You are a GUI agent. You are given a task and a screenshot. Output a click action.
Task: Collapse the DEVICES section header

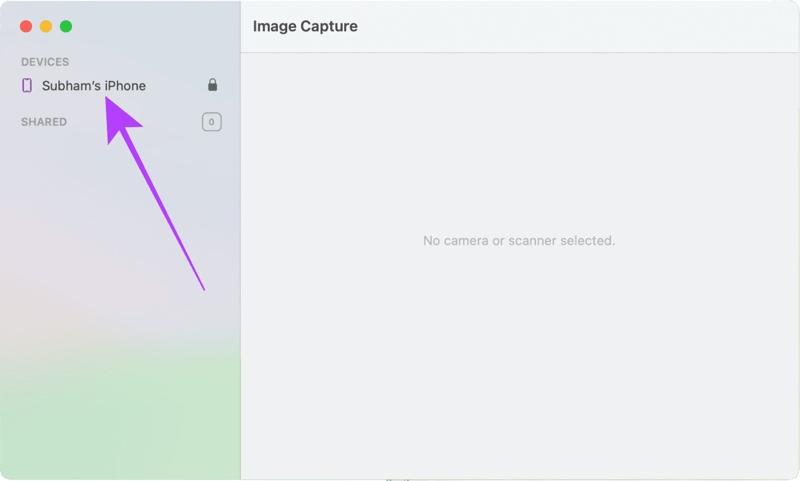[45, 62]
